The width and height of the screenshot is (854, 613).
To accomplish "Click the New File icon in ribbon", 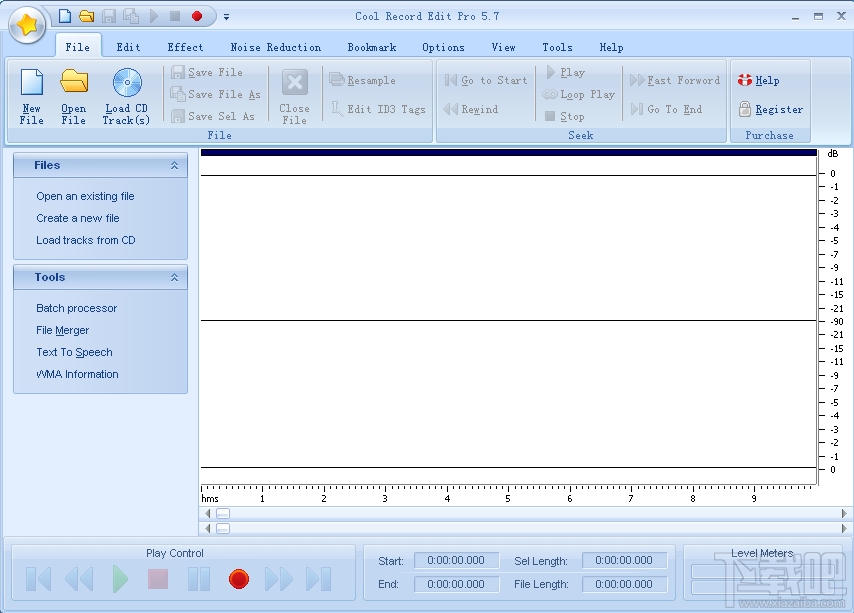I will pyautogui.click(x=32, y=83).
